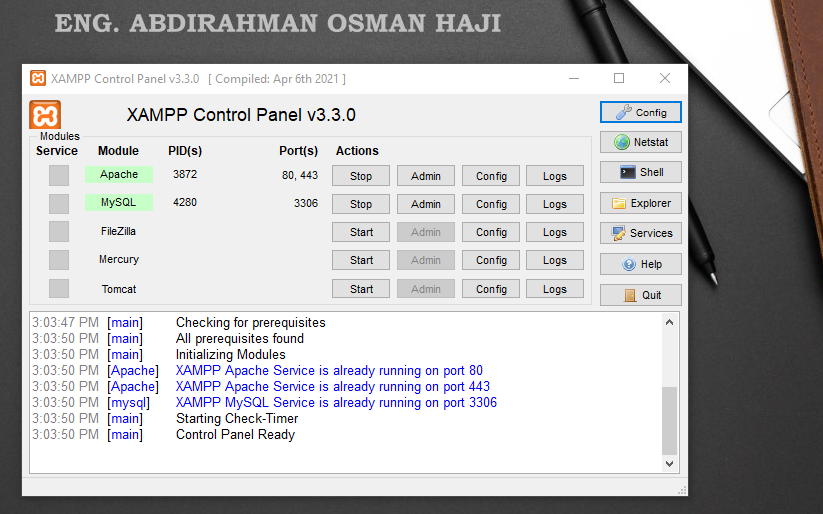
Task: Open Tomcat Logs menu
Action: pyautogui.click(x=555, y=289)
